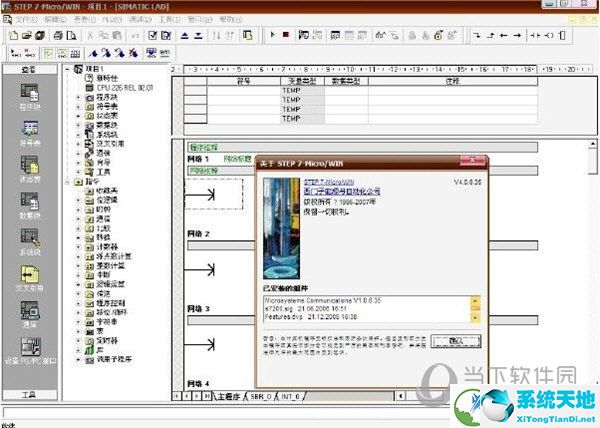The width and height of the screenshot is (600, 428).
Task: Click the Compile toolbar icon
Action: click(153, 36)
